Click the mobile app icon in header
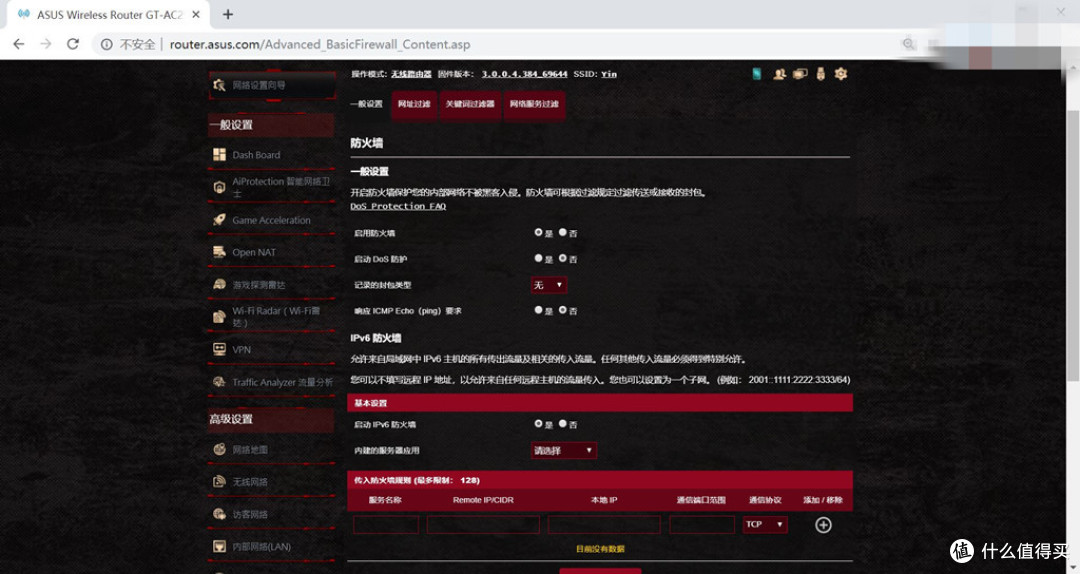This screenshot has height=574, width=1080. [757, 74]
